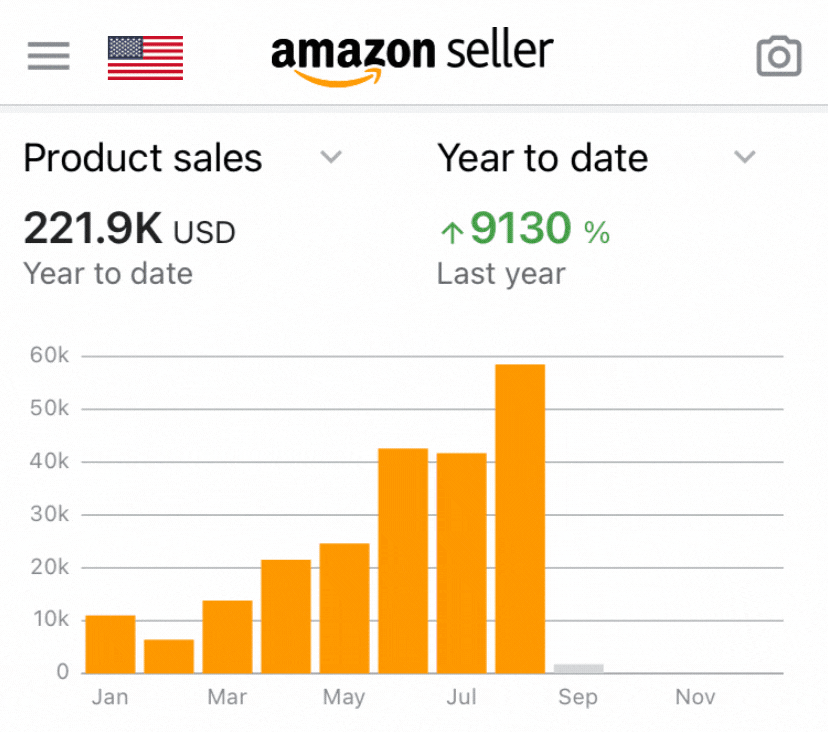Screen dimensions: 828x732
Task: Select the May sales bar
Action: 344,608
